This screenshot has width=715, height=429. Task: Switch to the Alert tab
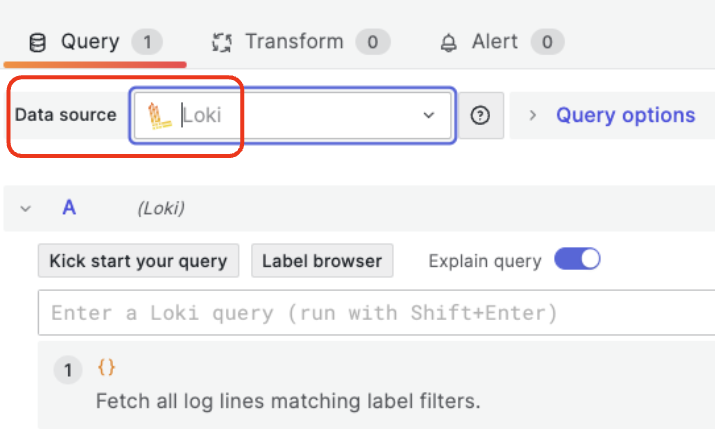pos(495,42)
